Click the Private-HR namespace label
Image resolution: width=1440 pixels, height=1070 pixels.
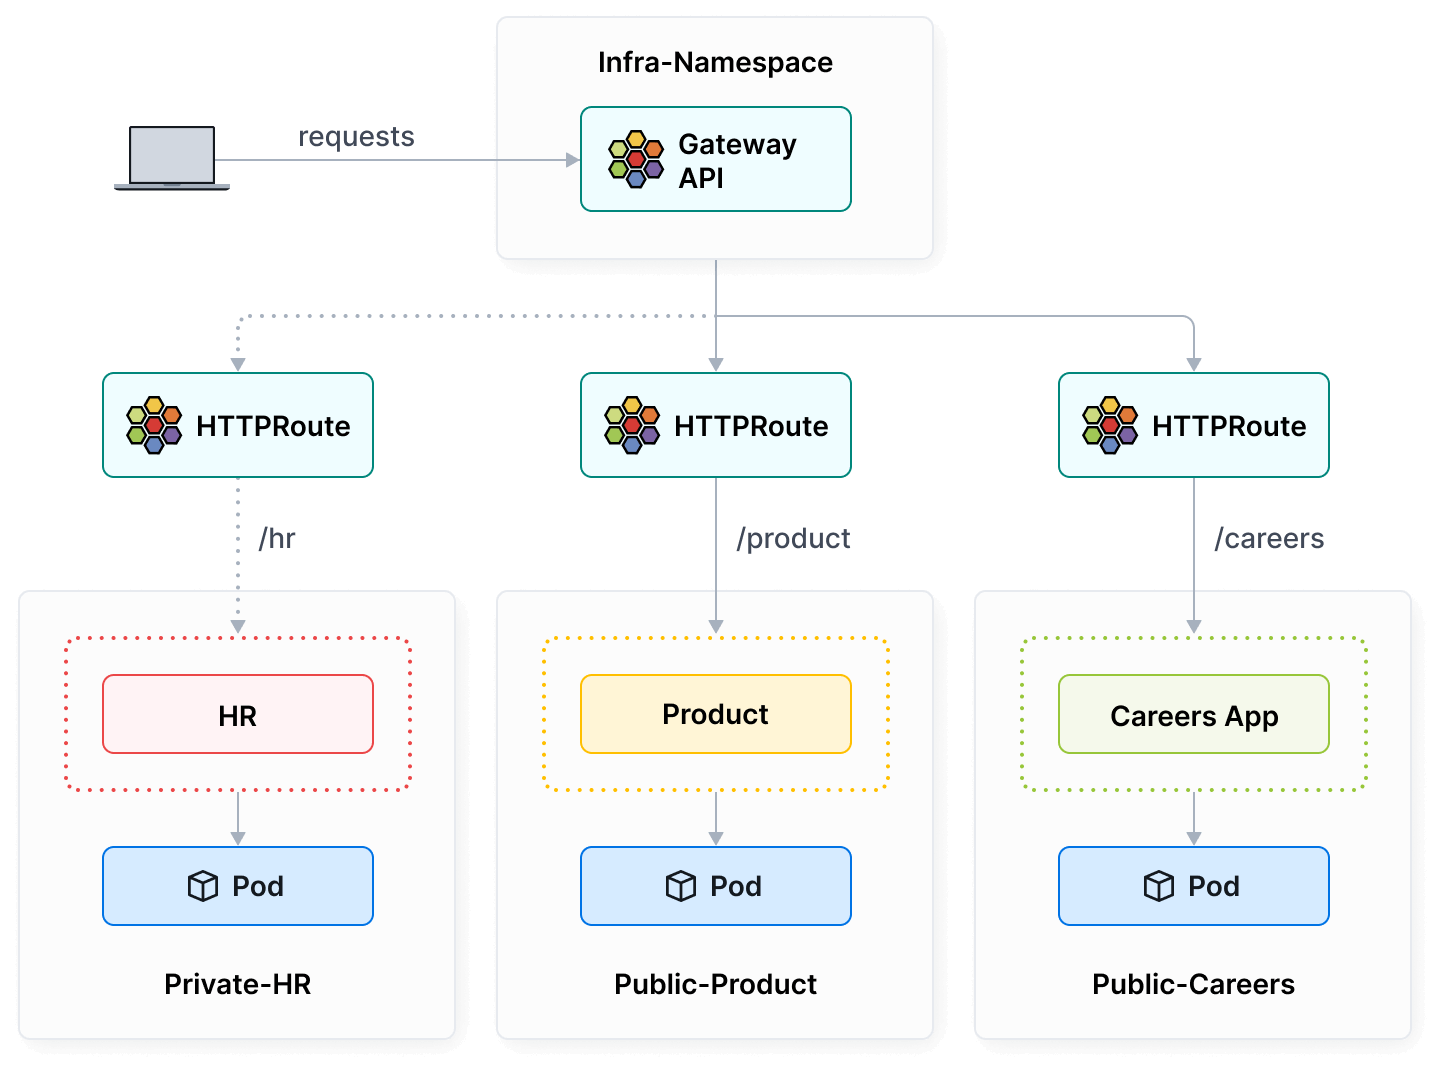coord(238,984)
